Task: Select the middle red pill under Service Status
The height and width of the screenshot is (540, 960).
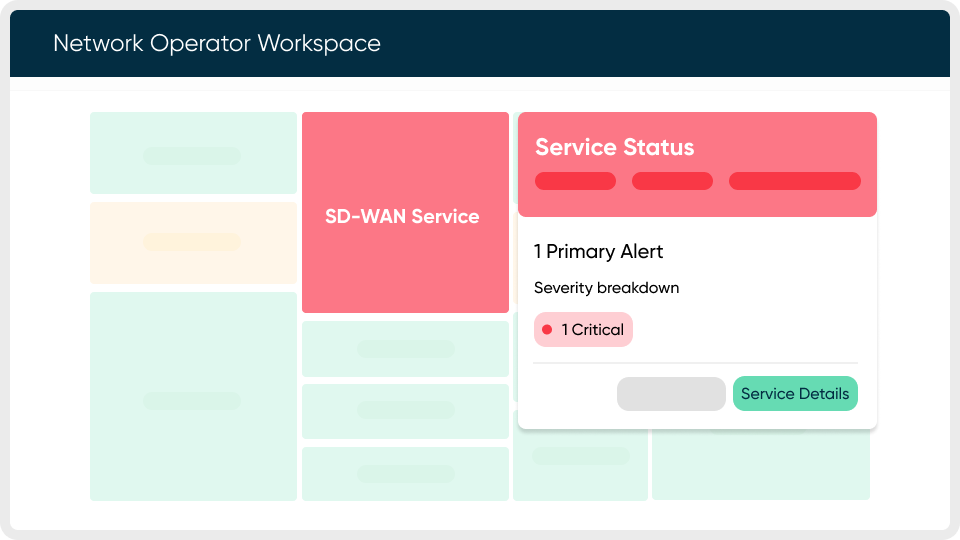Action: pyautogui.click(x=672, y=181)
